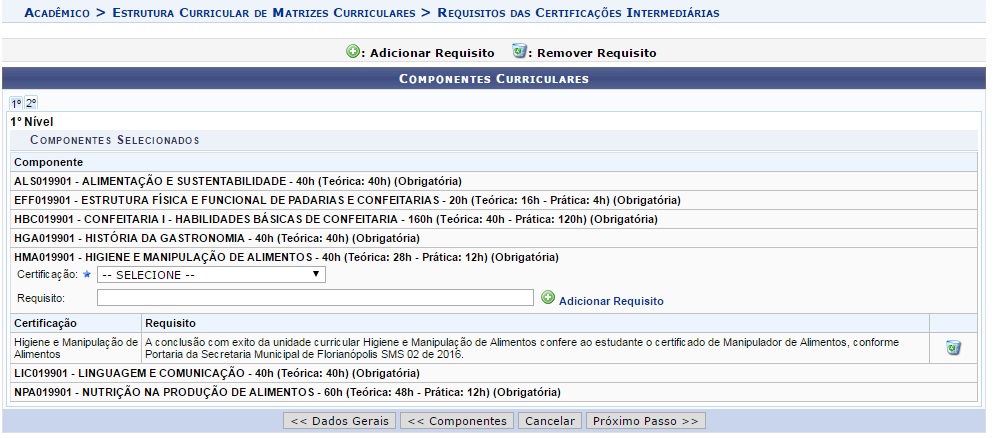Select the EFF019901 Estrutura Física e Funcional component
993x438 pixels.
point(346,200)
